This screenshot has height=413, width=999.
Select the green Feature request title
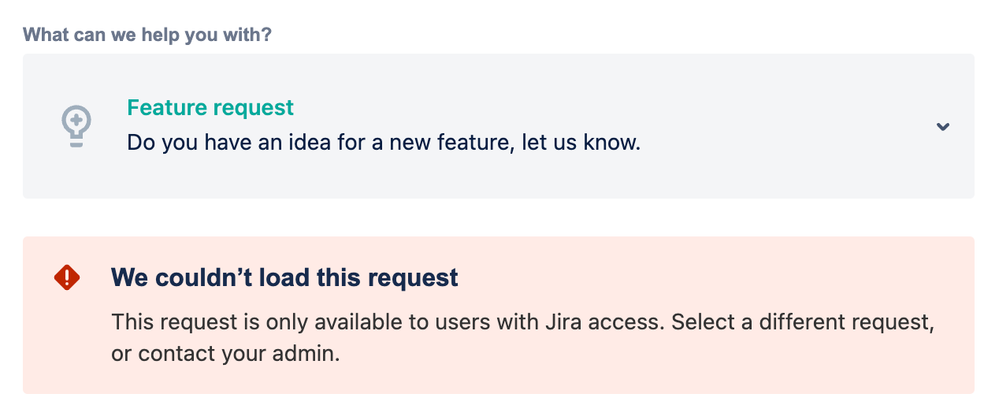click(x=210, y=108)
